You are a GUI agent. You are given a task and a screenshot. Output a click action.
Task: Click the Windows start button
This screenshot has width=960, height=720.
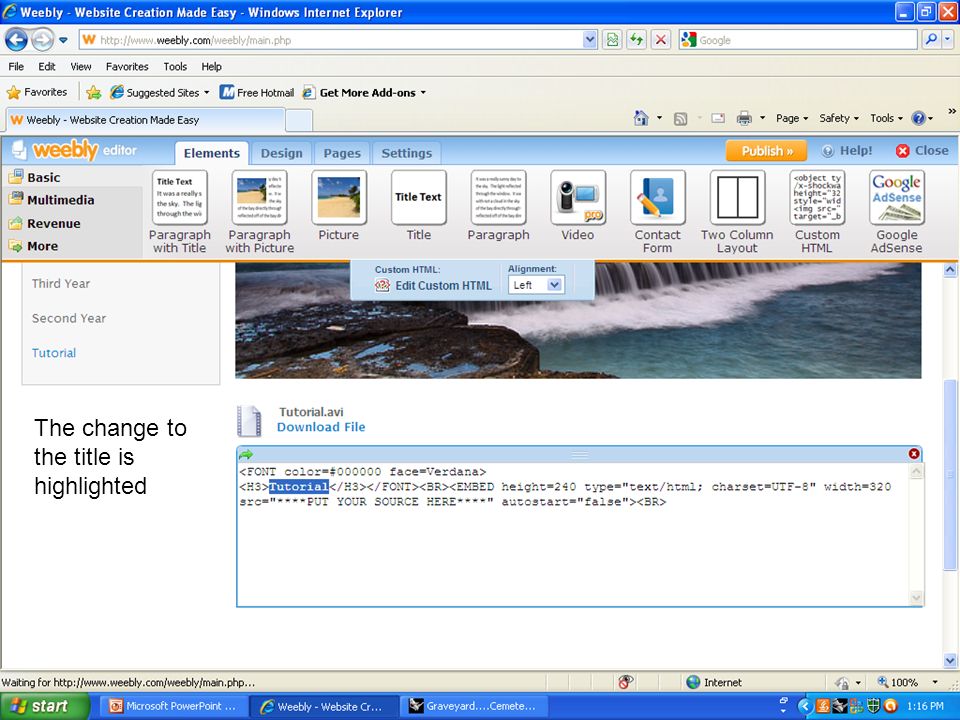click(44, 706)
